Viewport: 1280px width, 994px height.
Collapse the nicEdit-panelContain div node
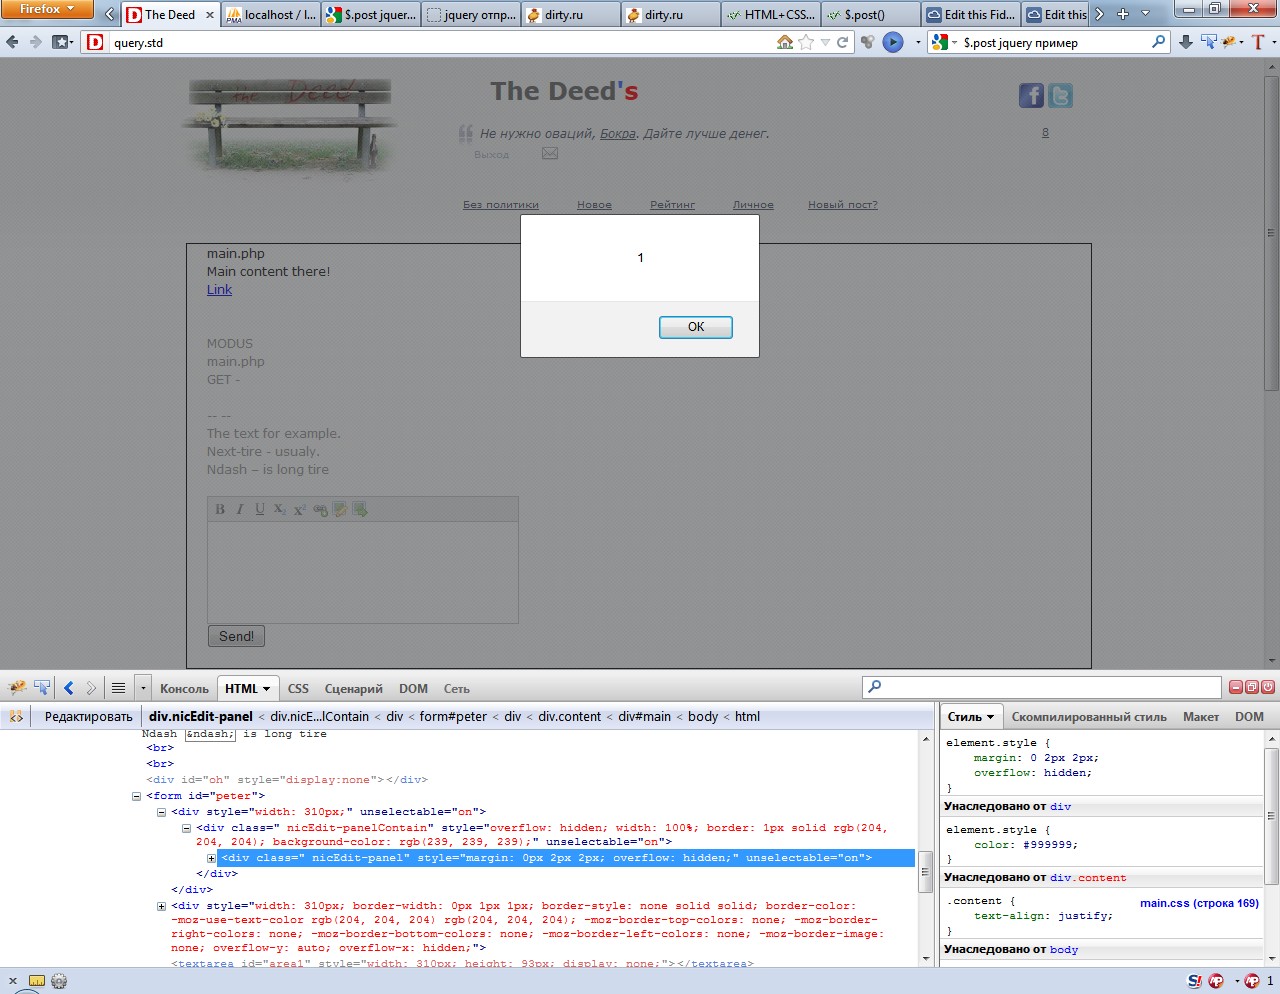point(186,828)
